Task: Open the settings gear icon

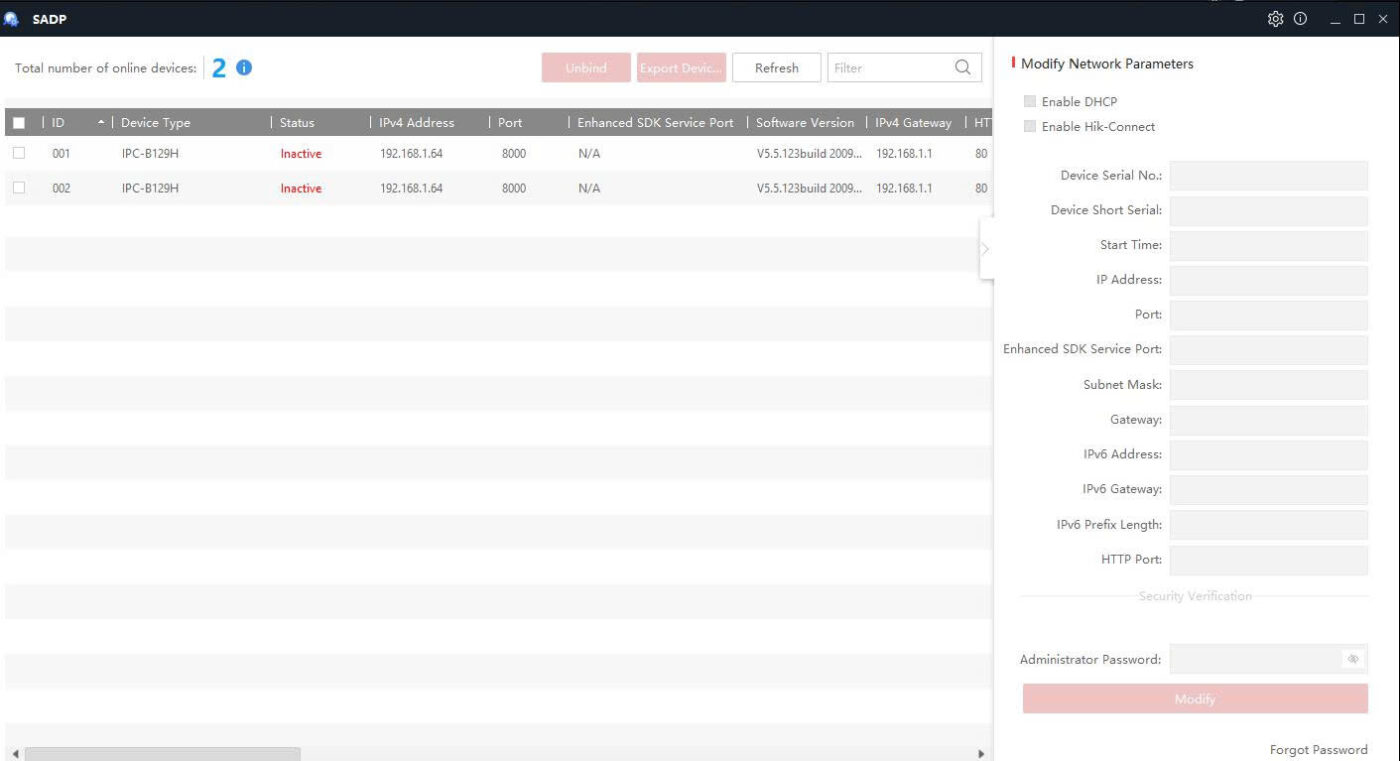Action: (x=1275, y=19)
